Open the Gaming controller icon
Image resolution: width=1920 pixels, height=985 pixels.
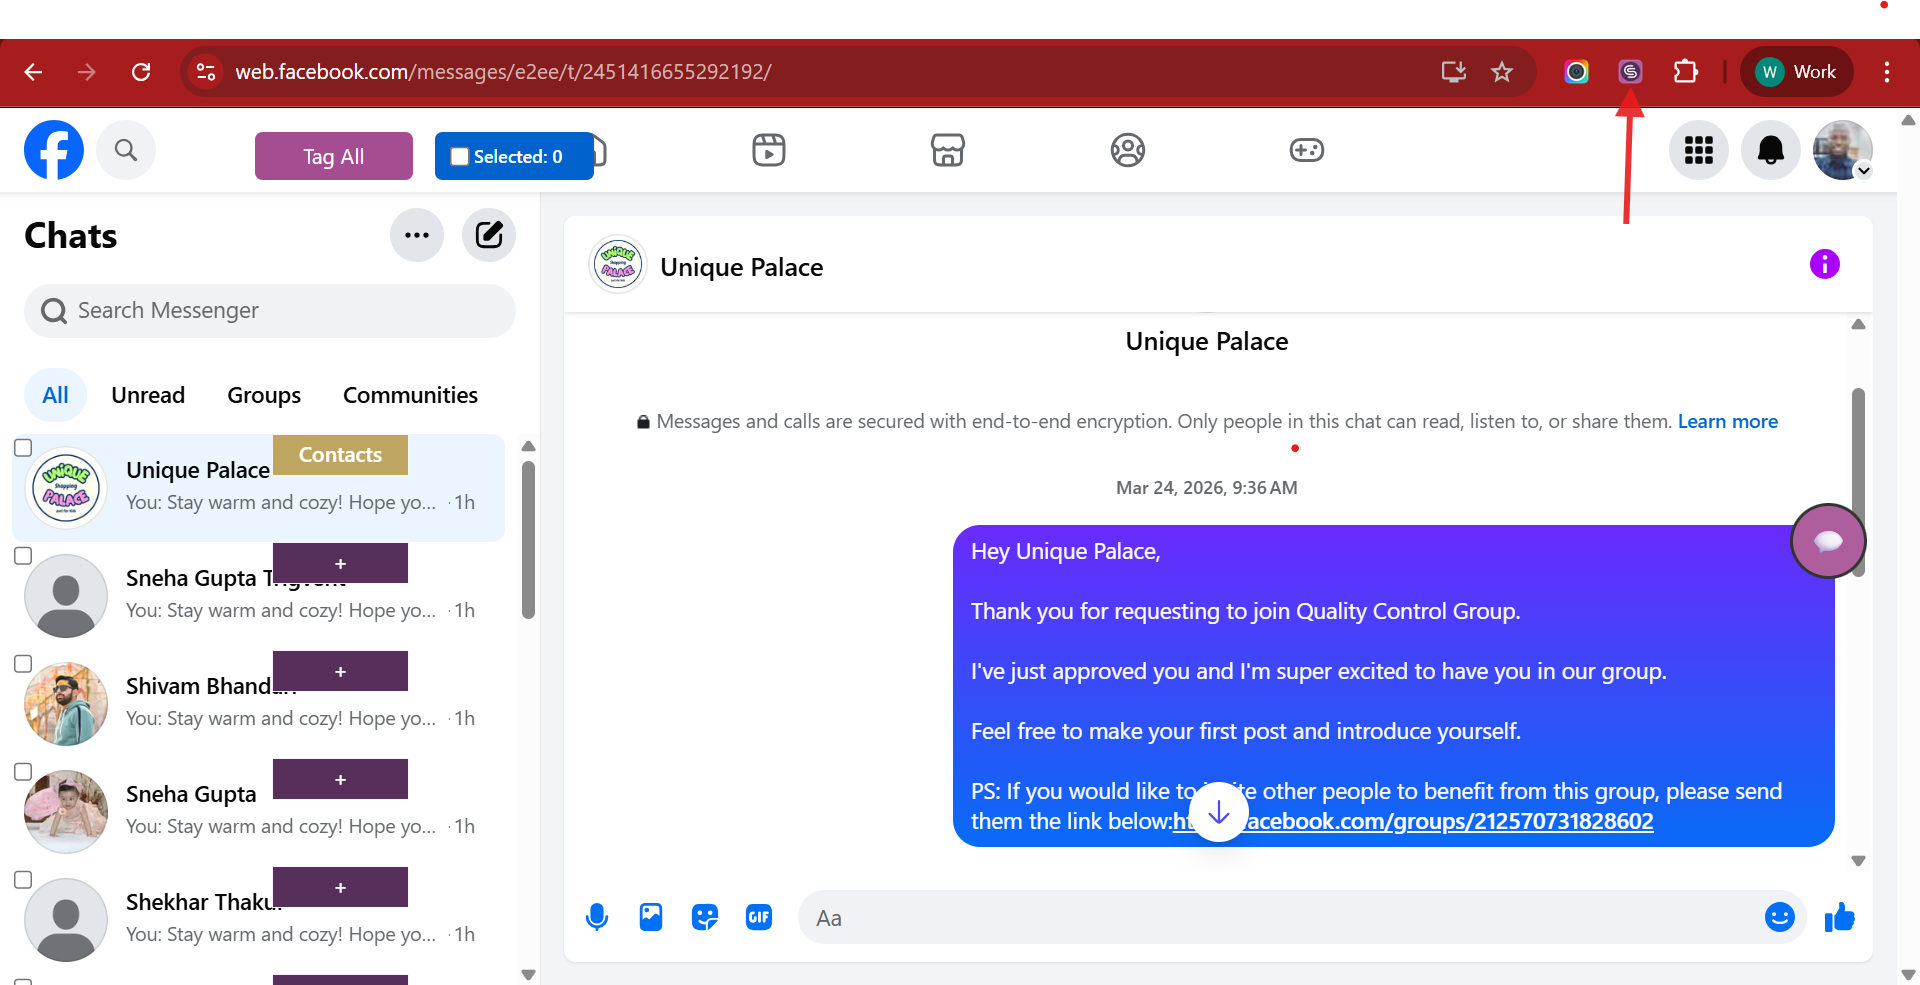pos(1307,150)
